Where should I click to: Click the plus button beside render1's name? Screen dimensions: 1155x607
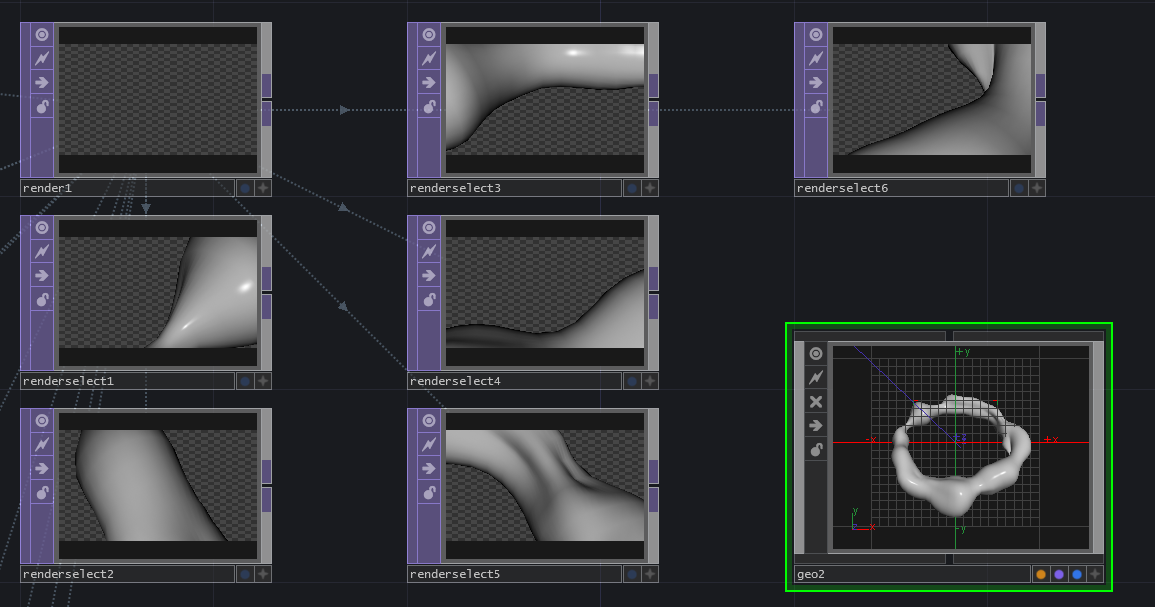coord(263,188)
